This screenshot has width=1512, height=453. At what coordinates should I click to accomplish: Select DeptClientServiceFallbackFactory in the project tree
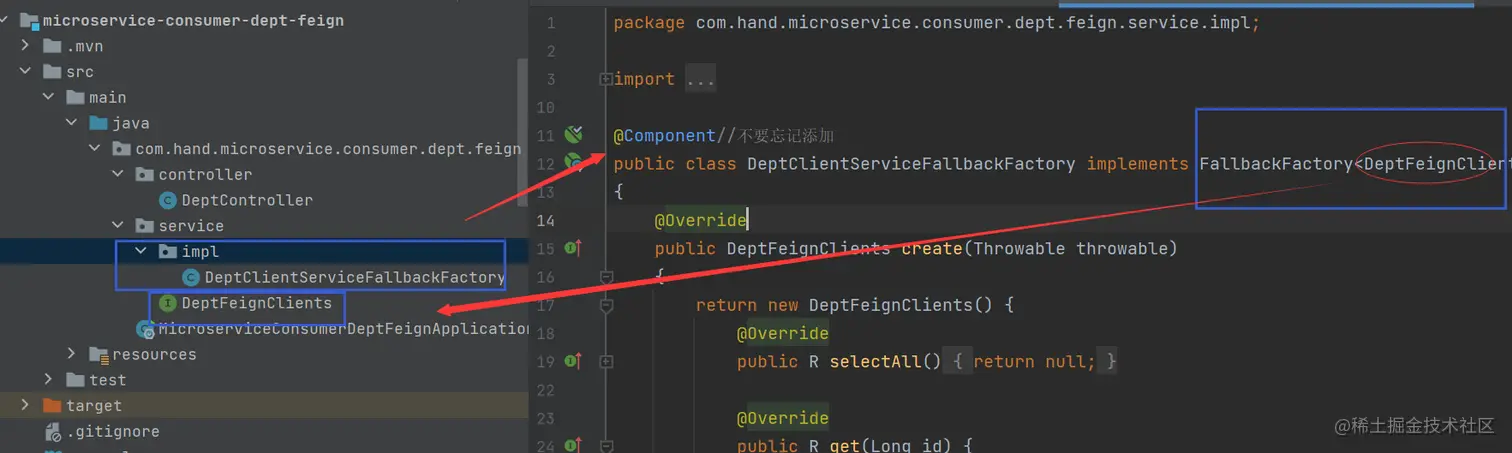tap(354, 277)
